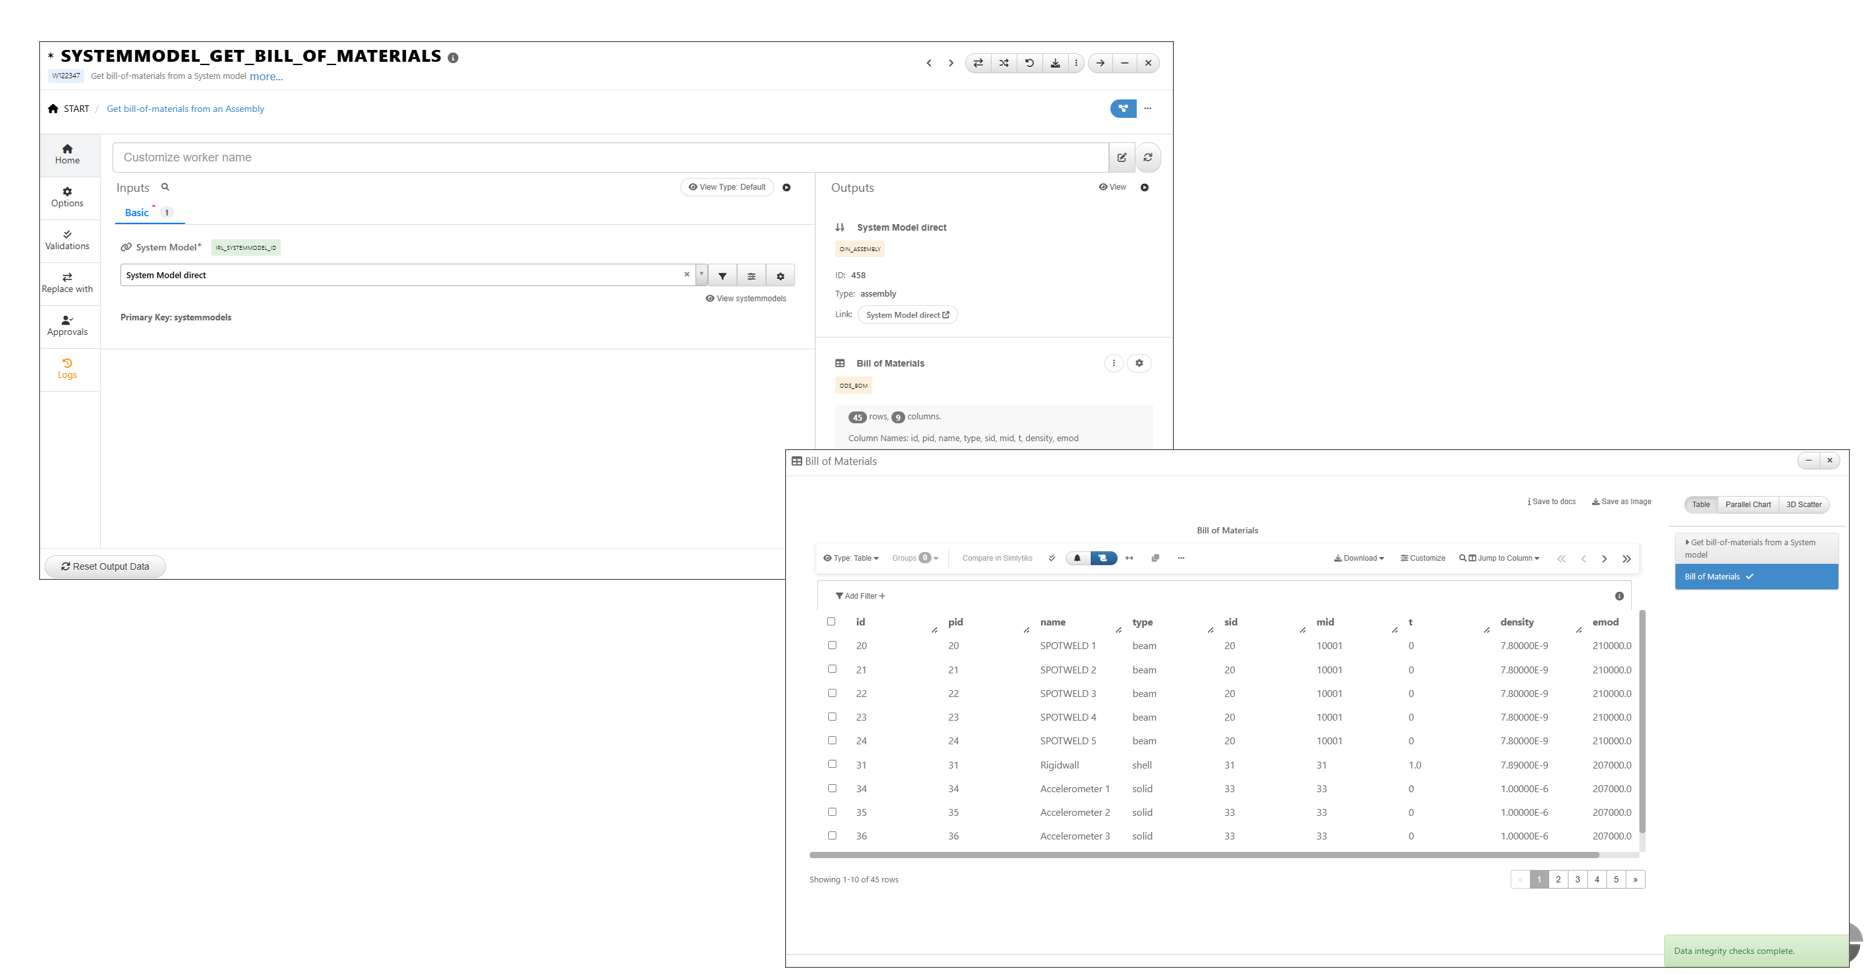Click the download icon in worker header

click(x=1055, y=63)
